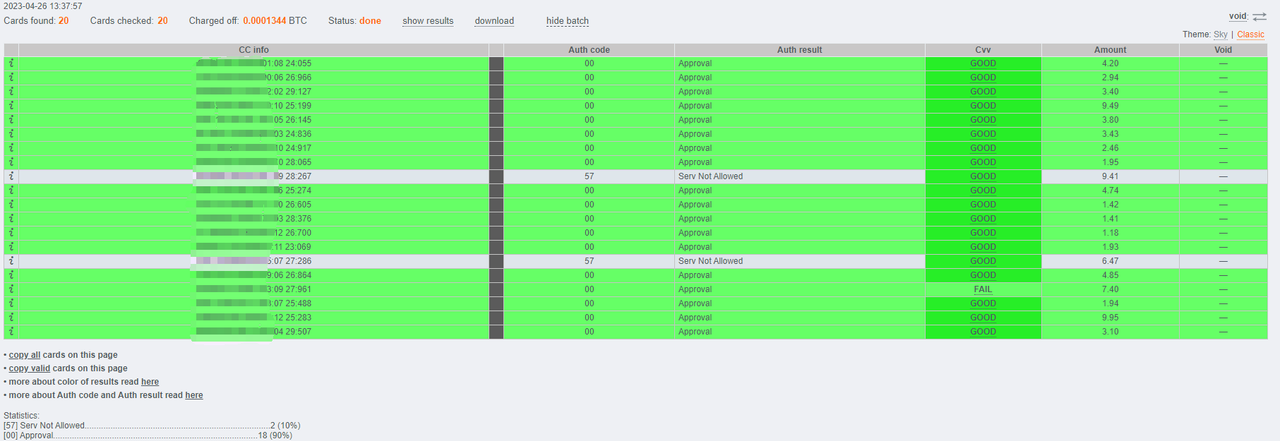Viewport: 1280px width, 441px height.
Task: Click the CC info column header
Action: pos(253,50)
